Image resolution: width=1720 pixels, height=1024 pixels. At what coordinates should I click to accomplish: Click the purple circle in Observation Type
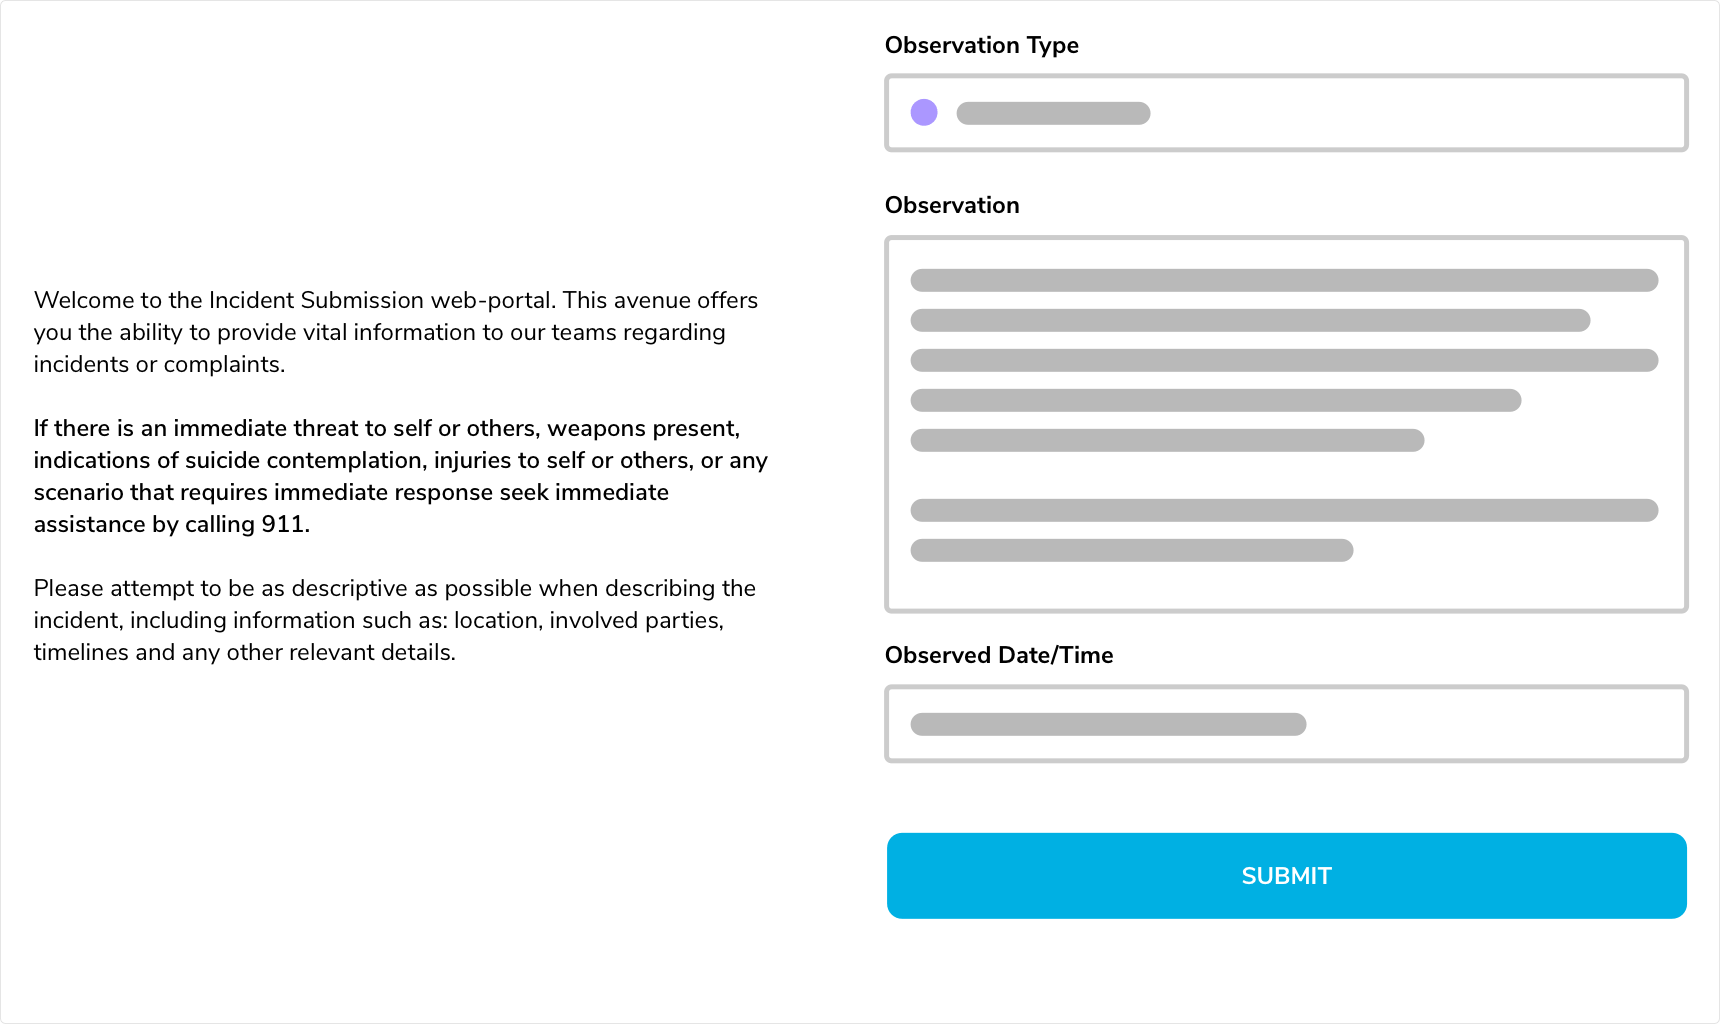[x=924, y=112]
